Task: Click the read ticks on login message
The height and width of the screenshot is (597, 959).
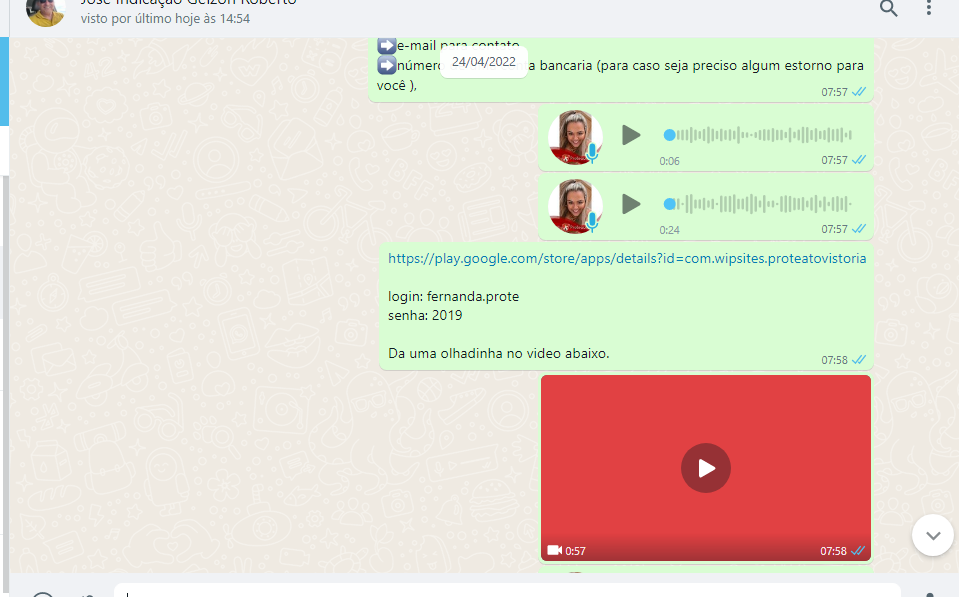Action: click(858, 360)
